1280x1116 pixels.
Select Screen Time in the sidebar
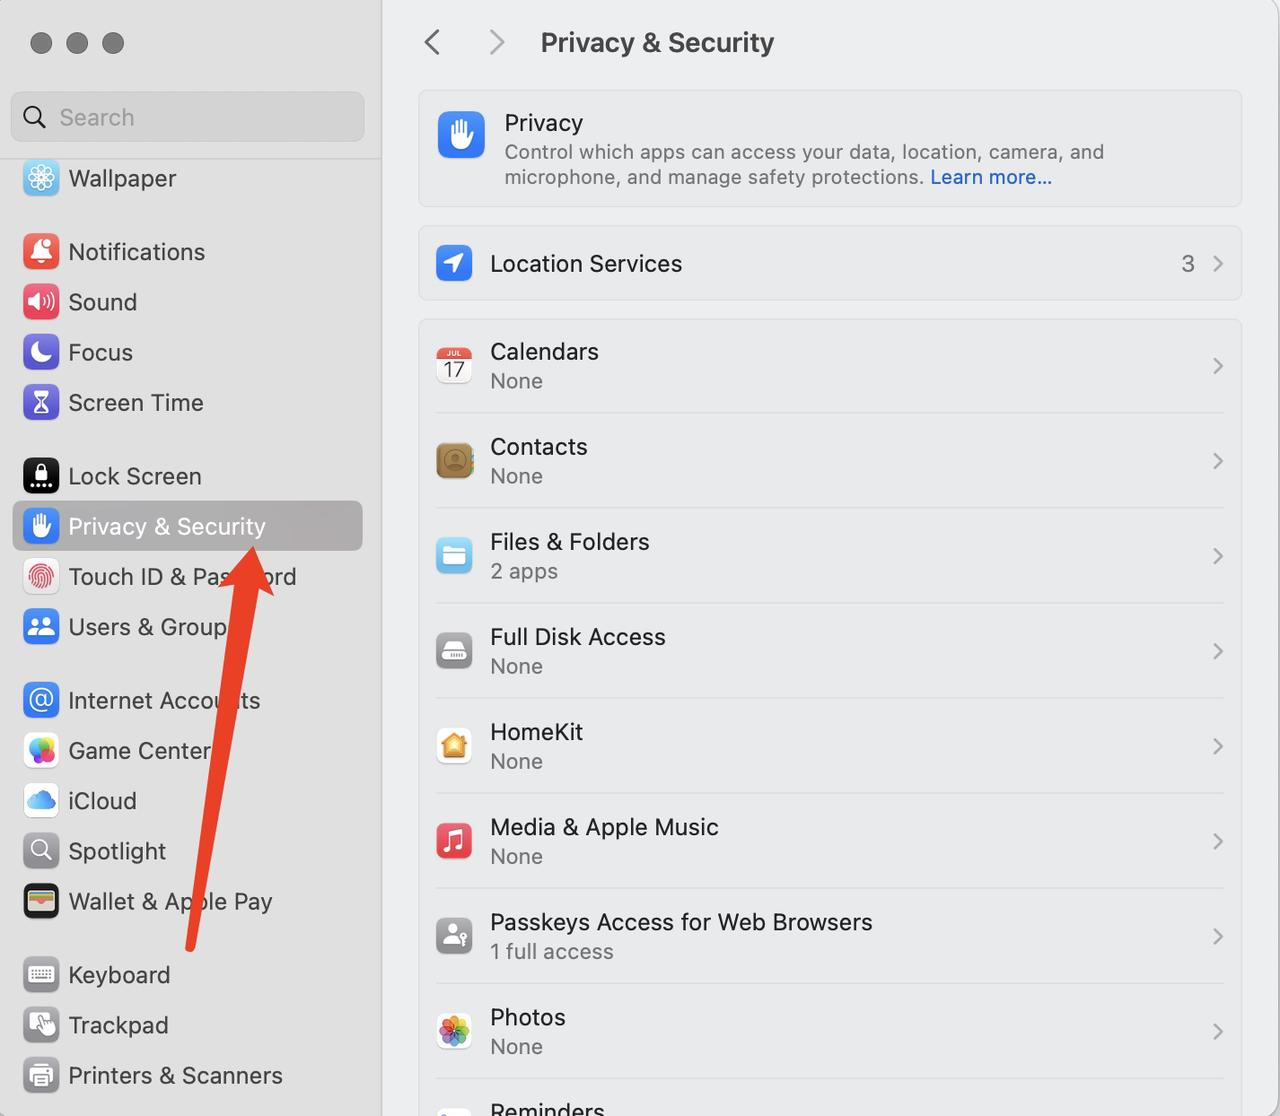[x=187, y=402]
